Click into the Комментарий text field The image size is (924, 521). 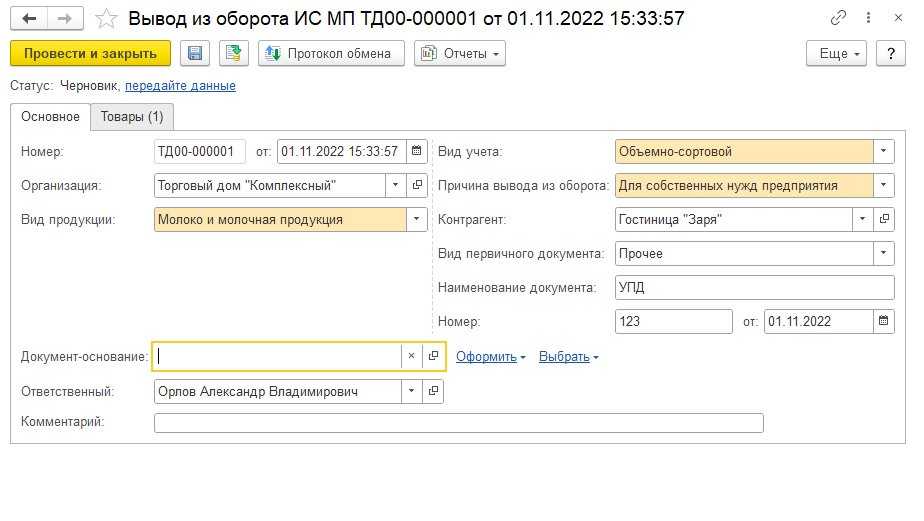458,423
